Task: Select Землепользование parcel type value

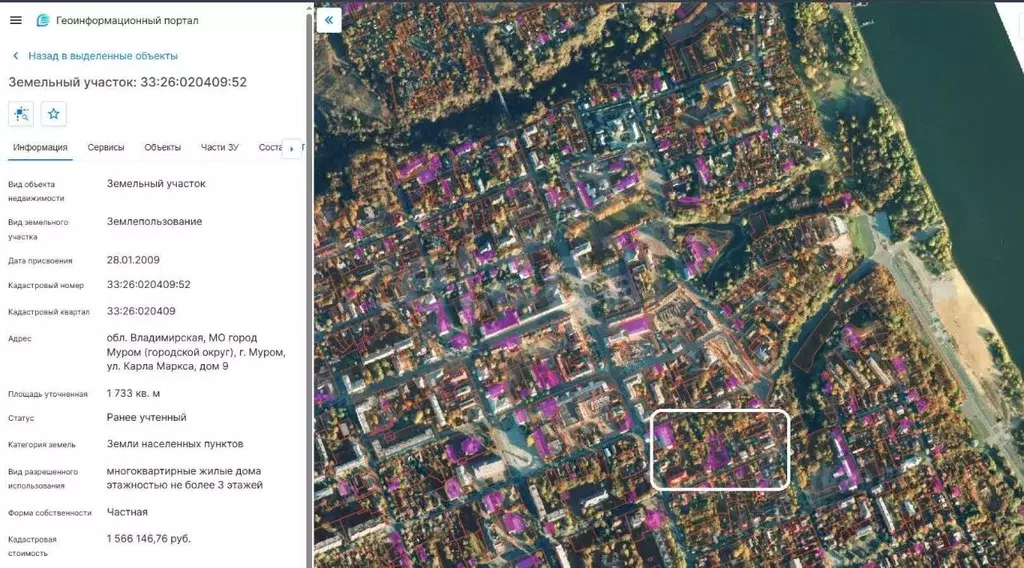Action: pos(154,221)
